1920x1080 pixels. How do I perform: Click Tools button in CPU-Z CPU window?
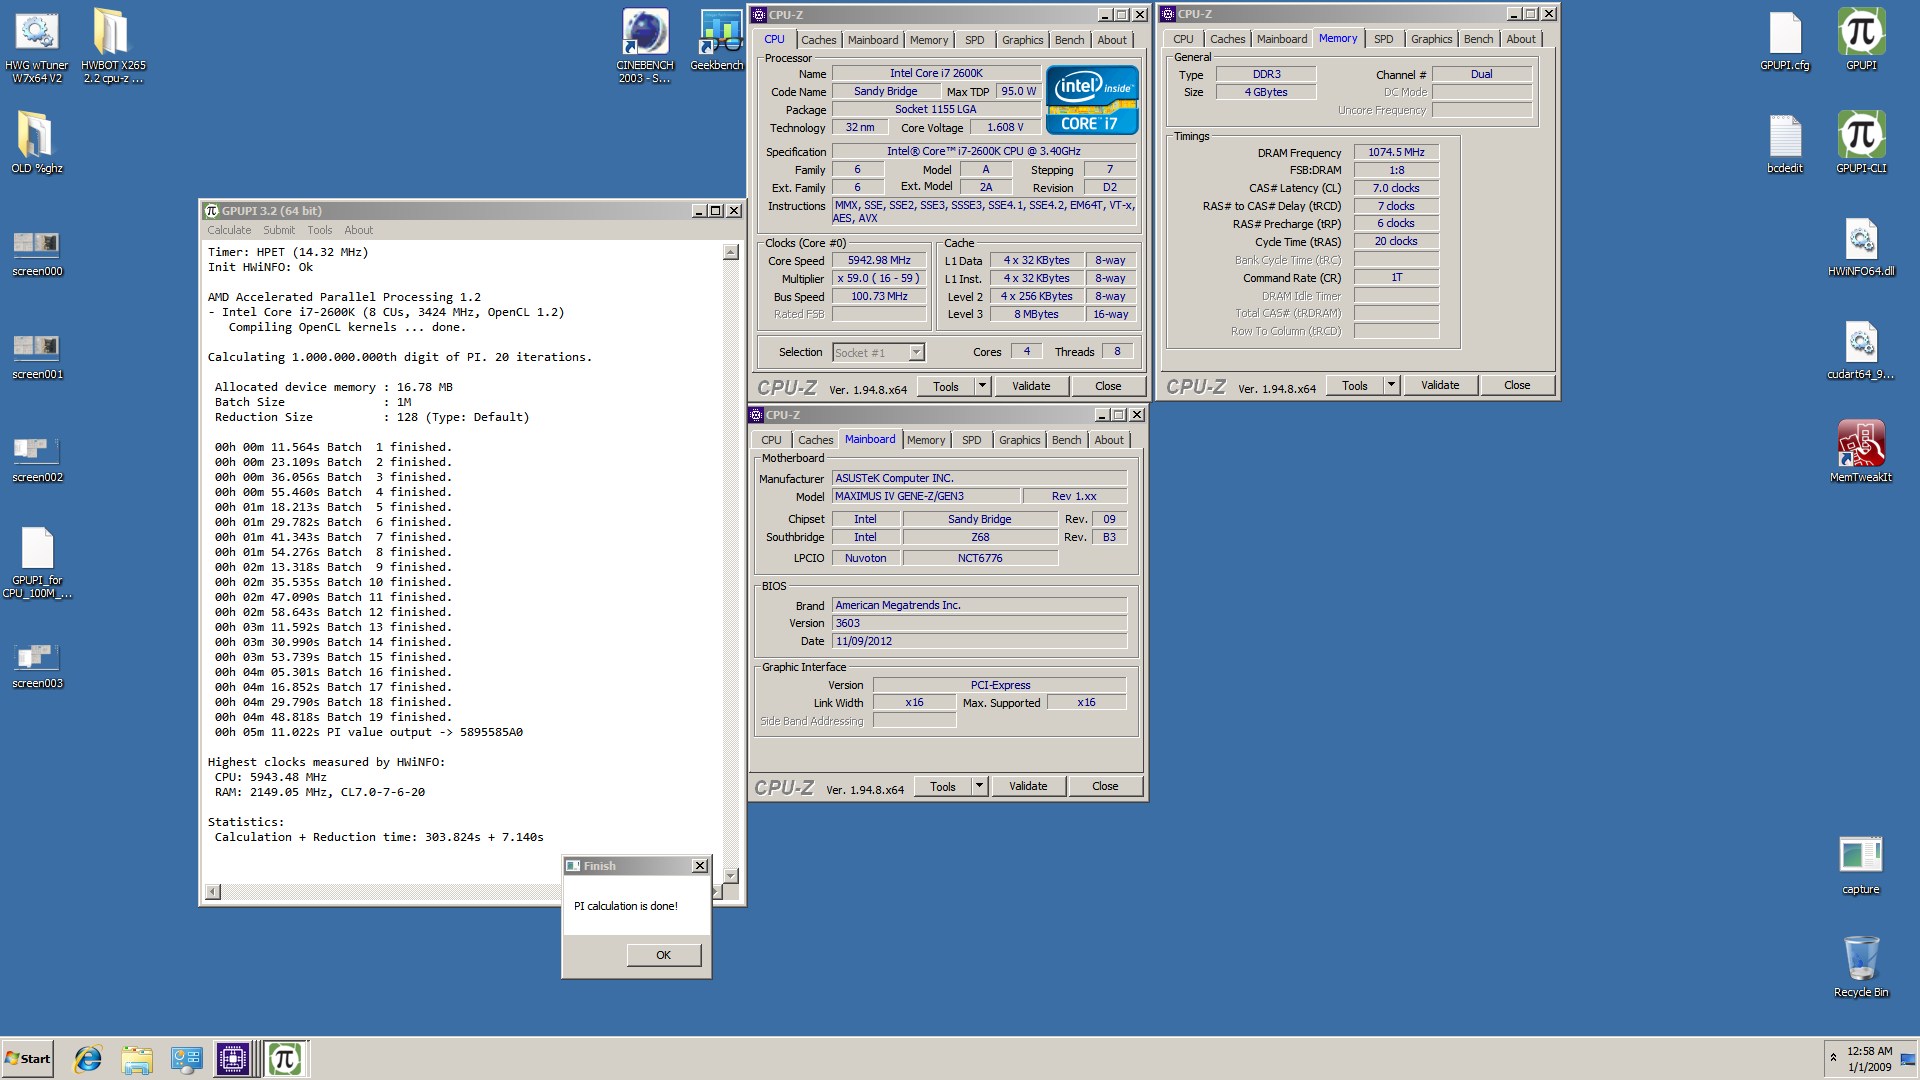946,386
